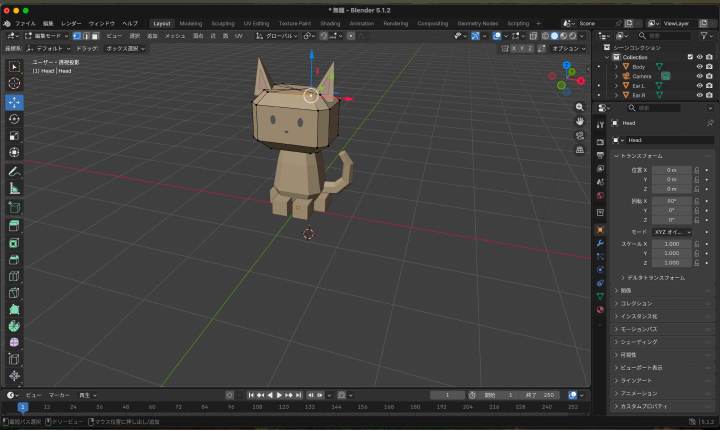Open XYZ オイラー rotation mode dropdown

tap(672, 232)
